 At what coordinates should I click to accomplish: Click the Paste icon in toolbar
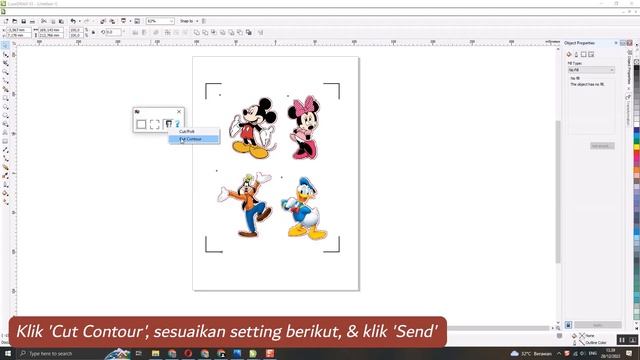click(x=61, y=21)
